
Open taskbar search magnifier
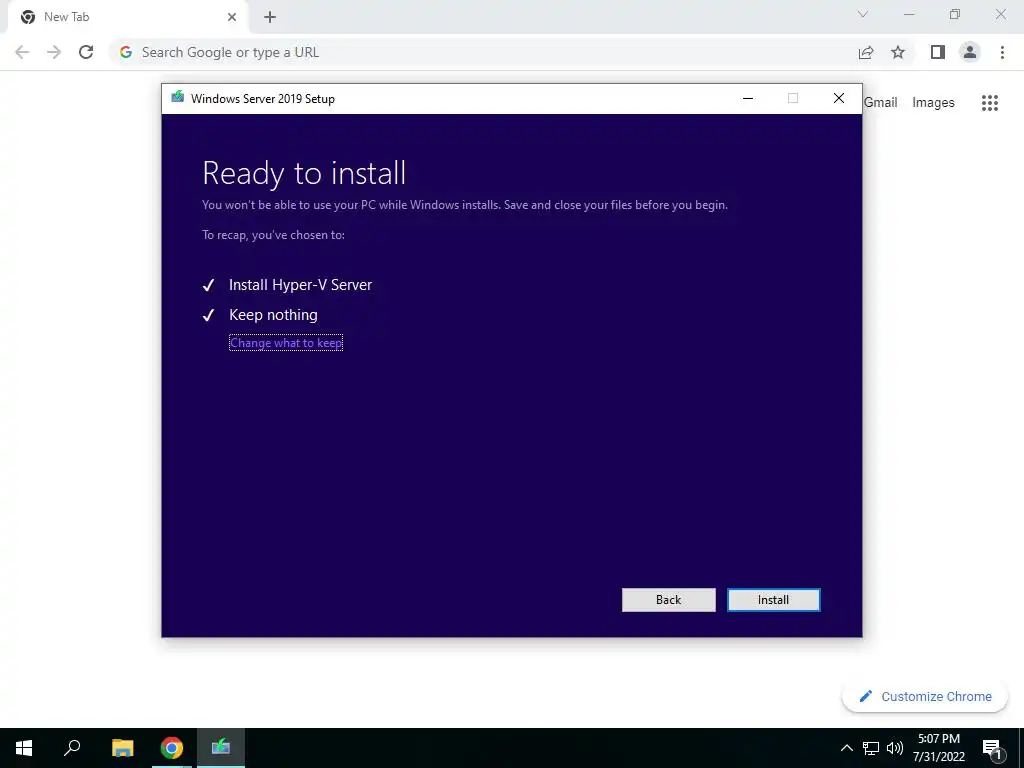click(x=72, y=748)
